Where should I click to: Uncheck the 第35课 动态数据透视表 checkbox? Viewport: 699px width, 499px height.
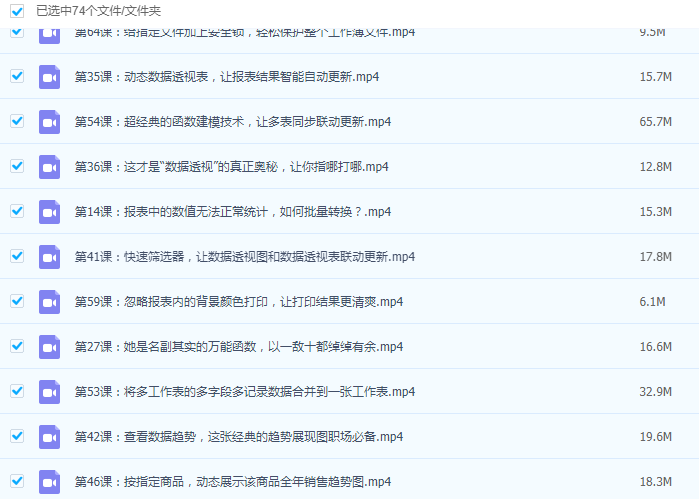coord(17,76)
